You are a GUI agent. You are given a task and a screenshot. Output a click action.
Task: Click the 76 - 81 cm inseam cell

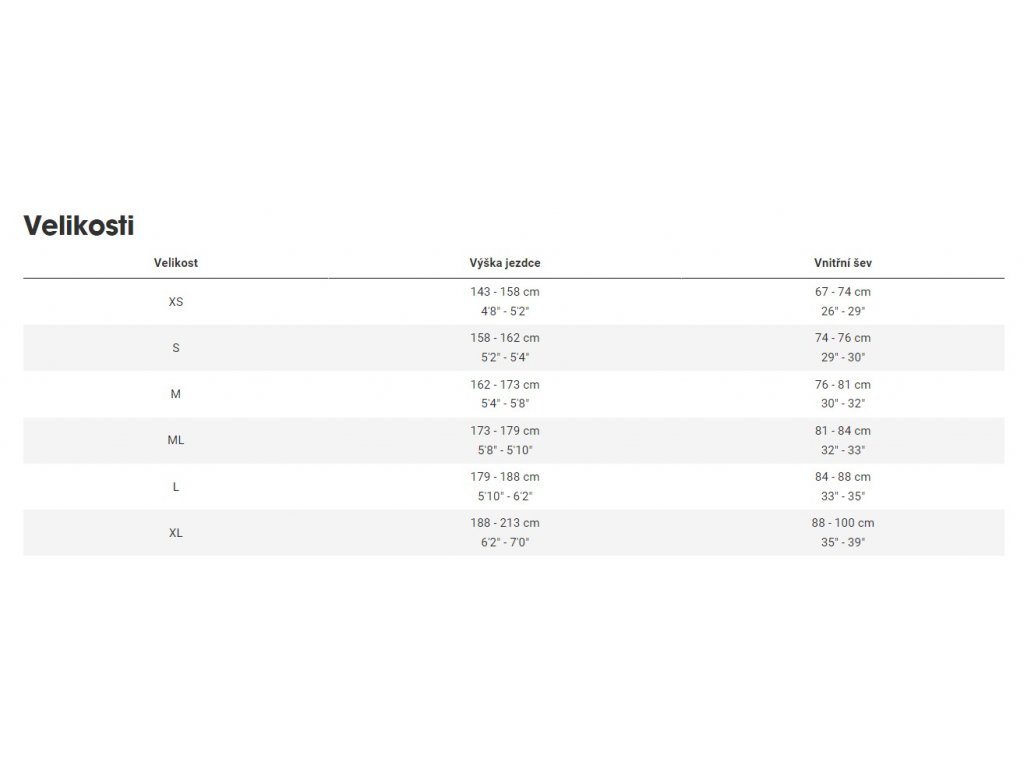(842, 394)
